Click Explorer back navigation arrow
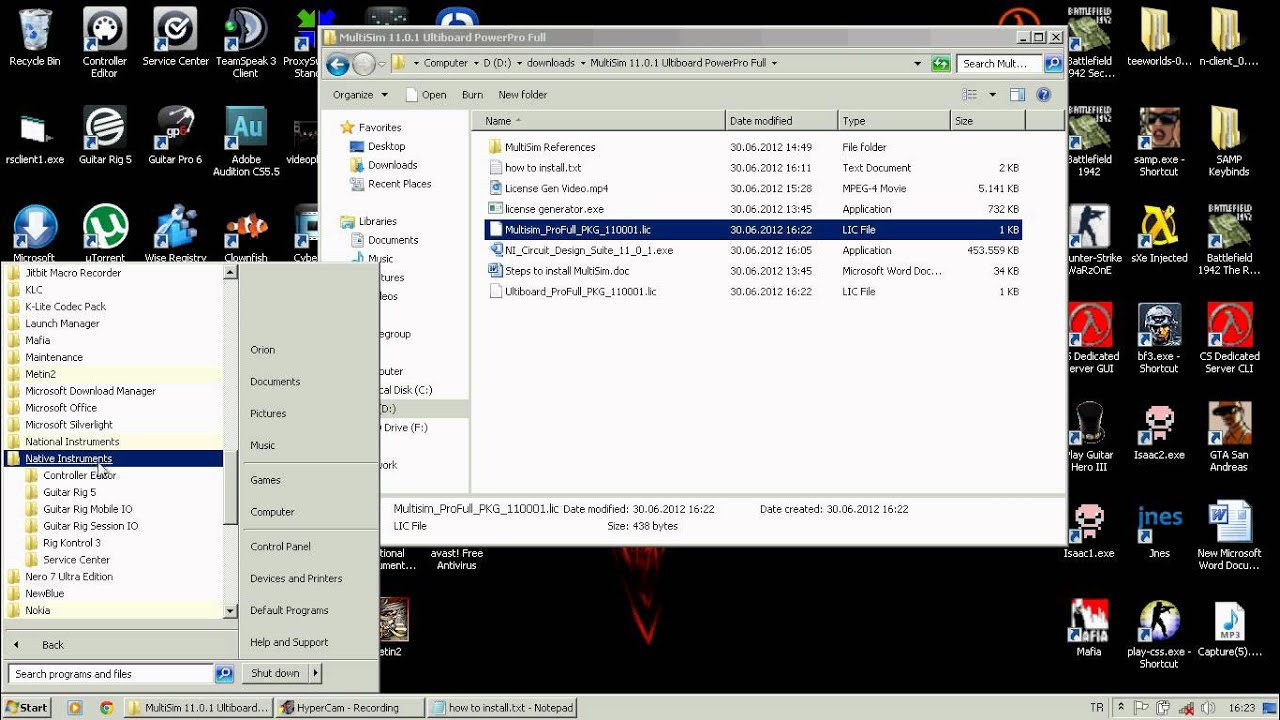Viewport: 1280px width, 720px height. pyautogui.click(x=338, y=64)
